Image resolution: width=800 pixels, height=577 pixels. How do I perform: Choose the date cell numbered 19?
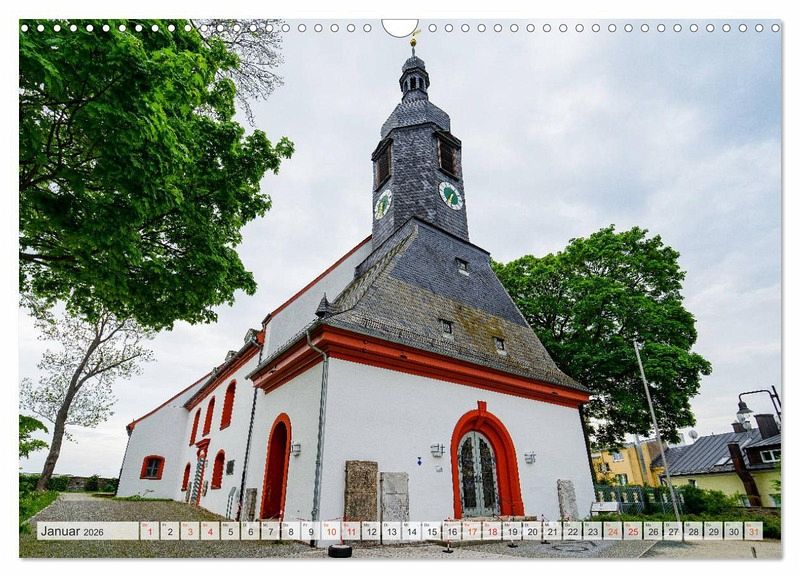coord(513,531)
